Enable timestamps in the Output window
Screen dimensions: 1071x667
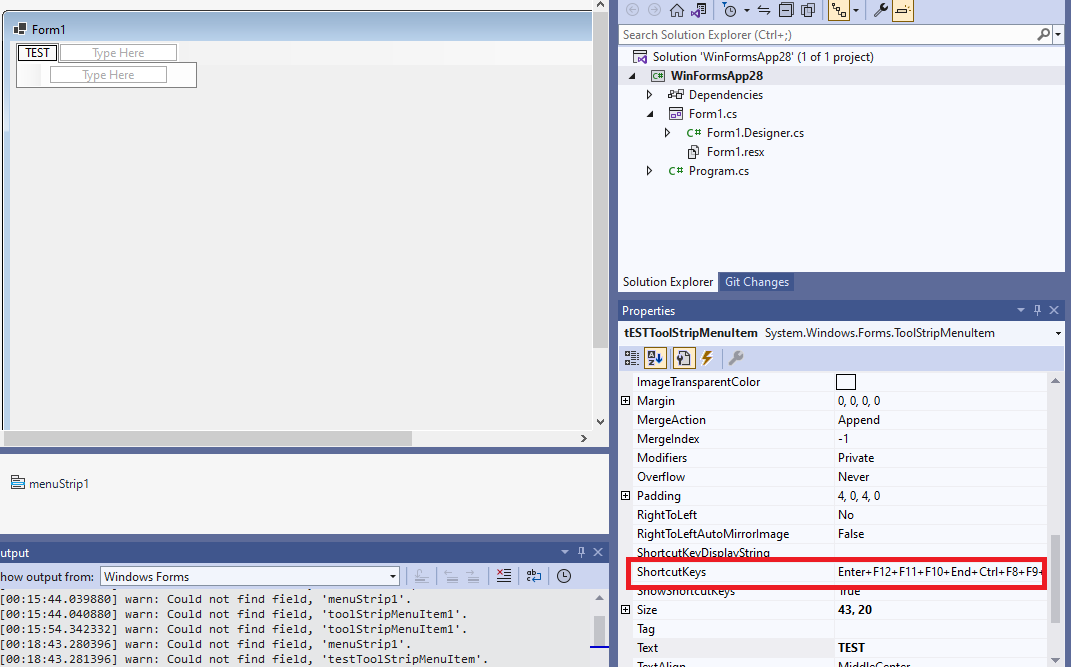[563, 575]
